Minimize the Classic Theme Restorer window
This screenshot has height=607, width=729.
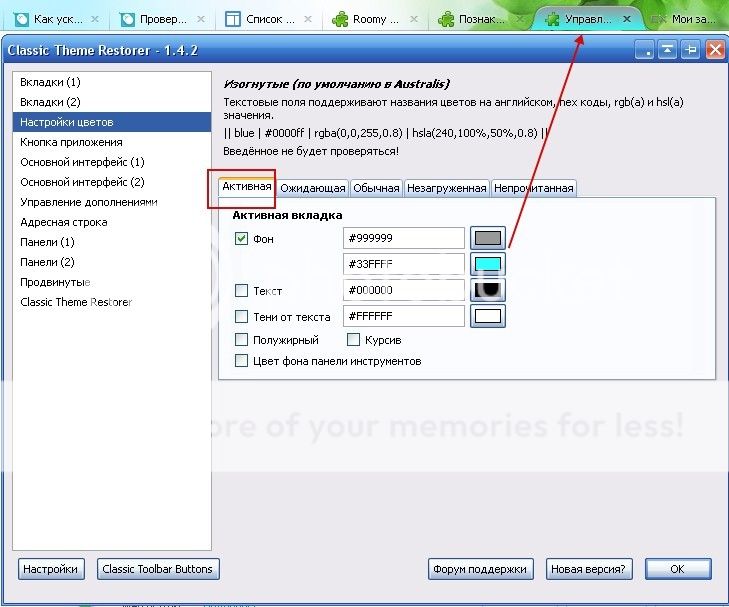click(644, 50)
